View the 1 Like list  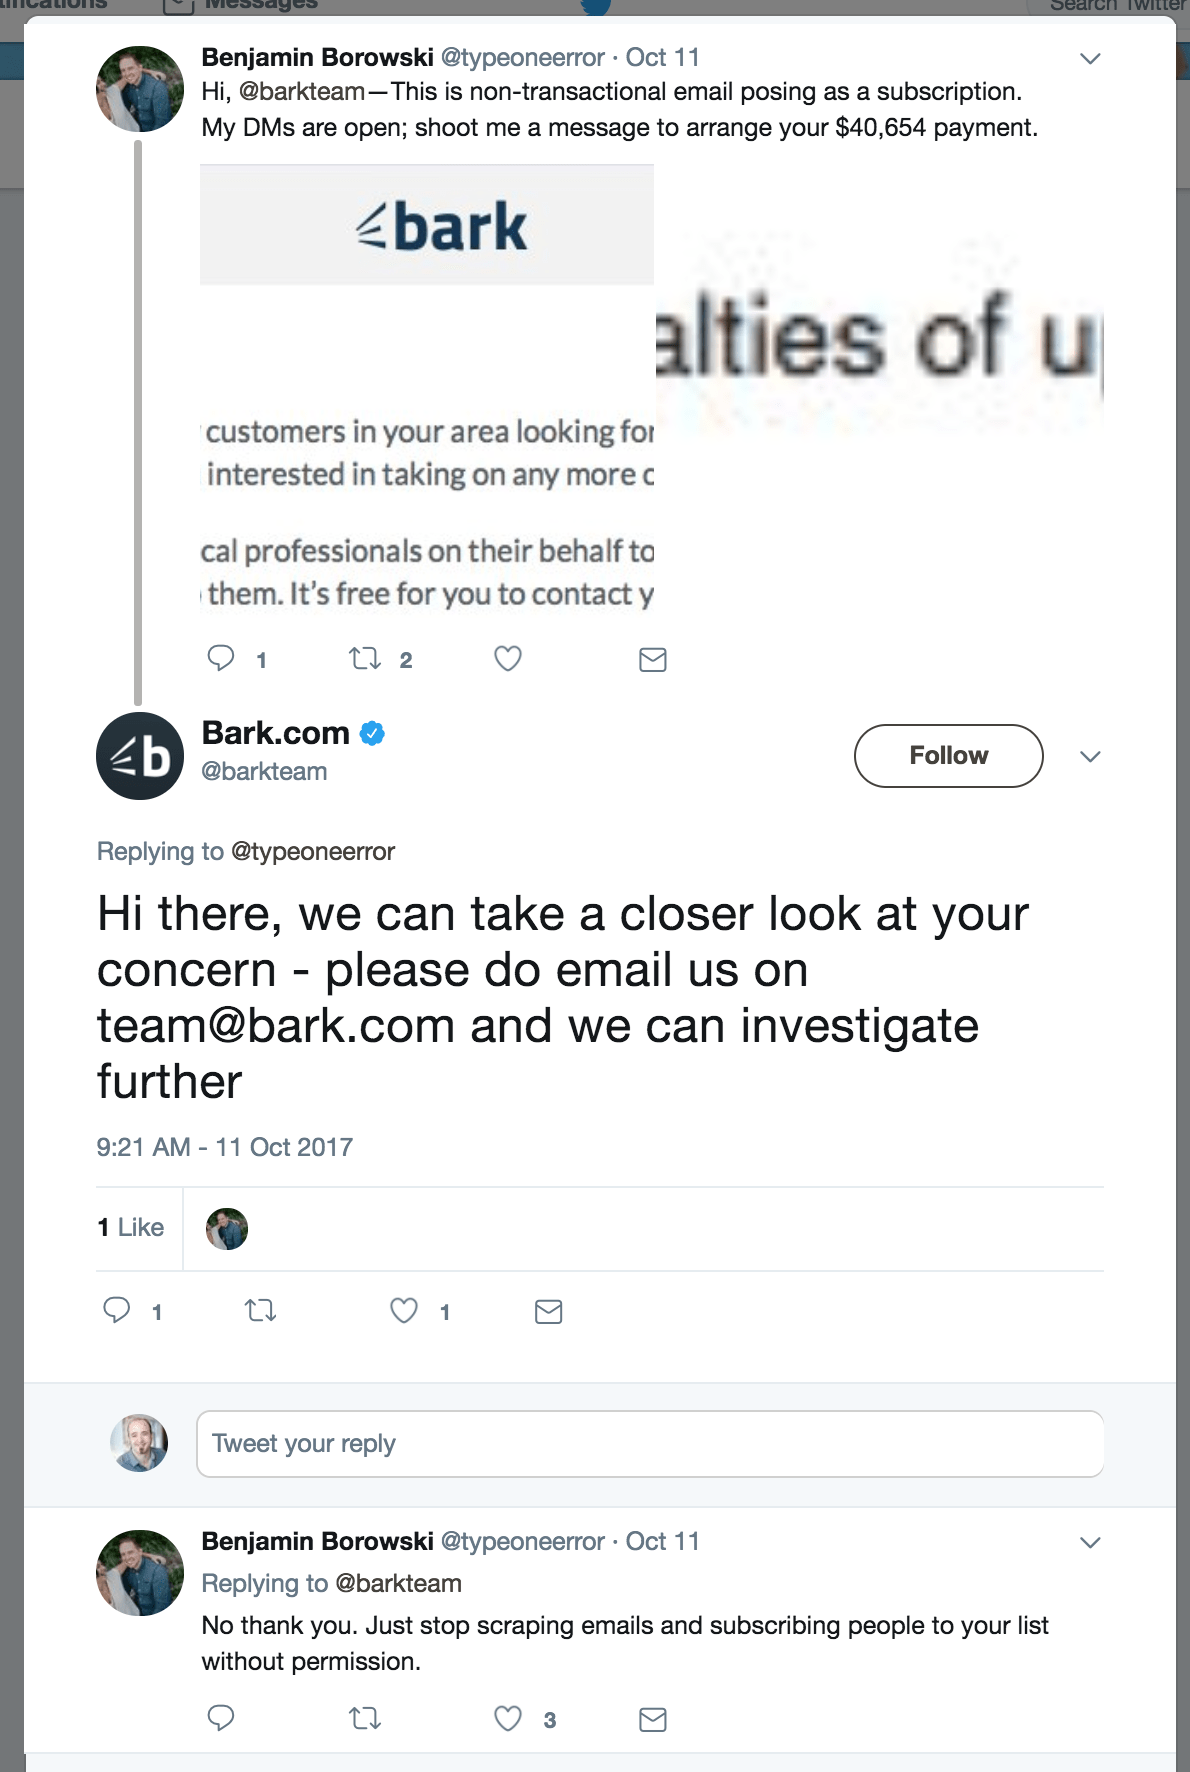tap(131, 1227)
